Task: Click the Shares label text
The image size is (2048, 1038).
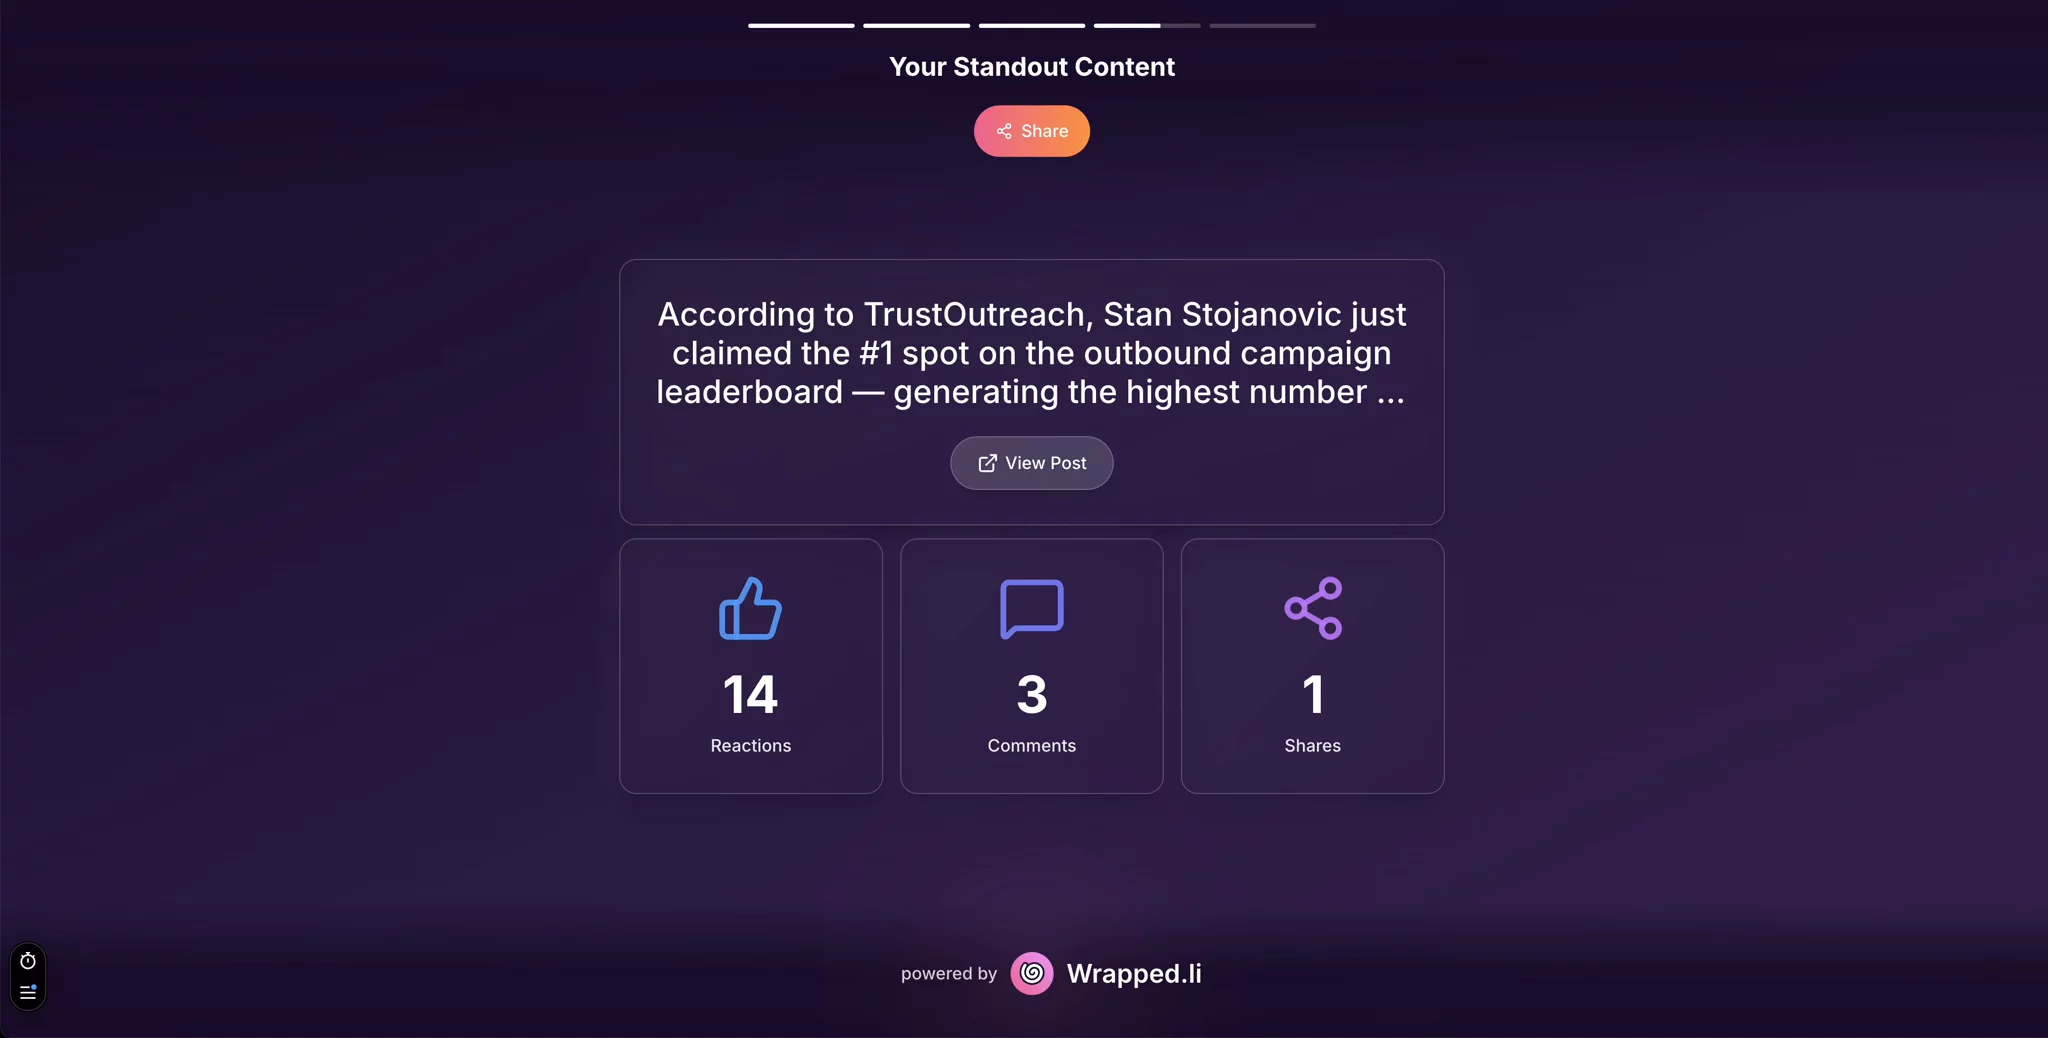Action: tap(1312, 746)
